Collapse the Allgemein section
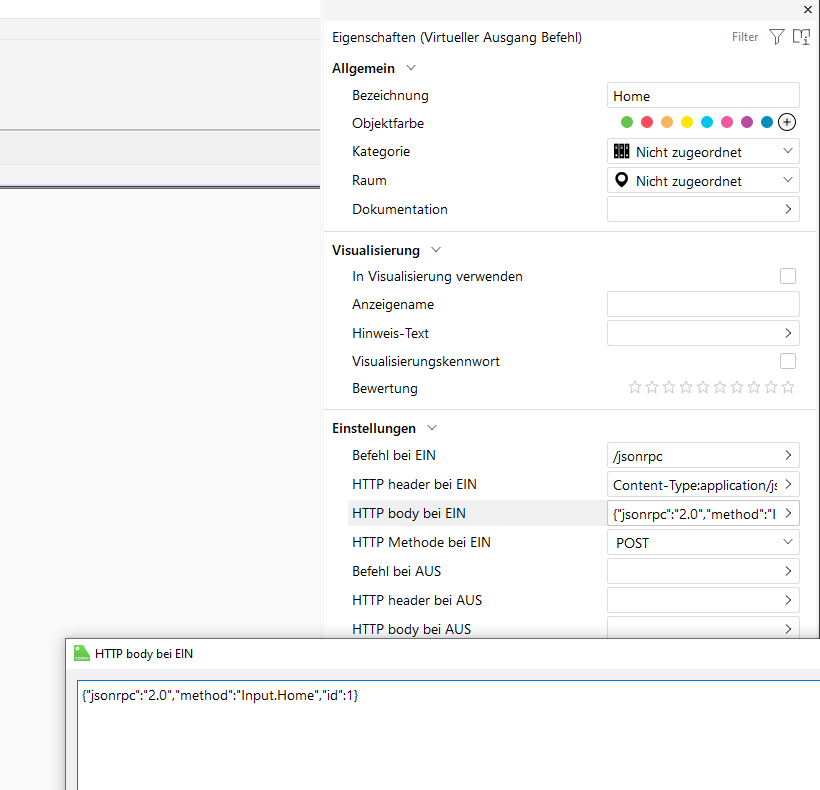820x790 pixels. tap(411, 68)
